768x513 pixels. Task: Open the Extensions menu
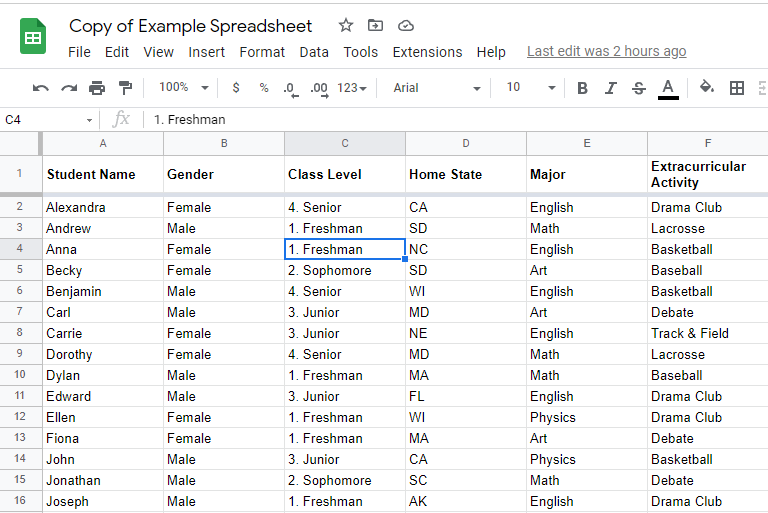click(x=427, y=52)
